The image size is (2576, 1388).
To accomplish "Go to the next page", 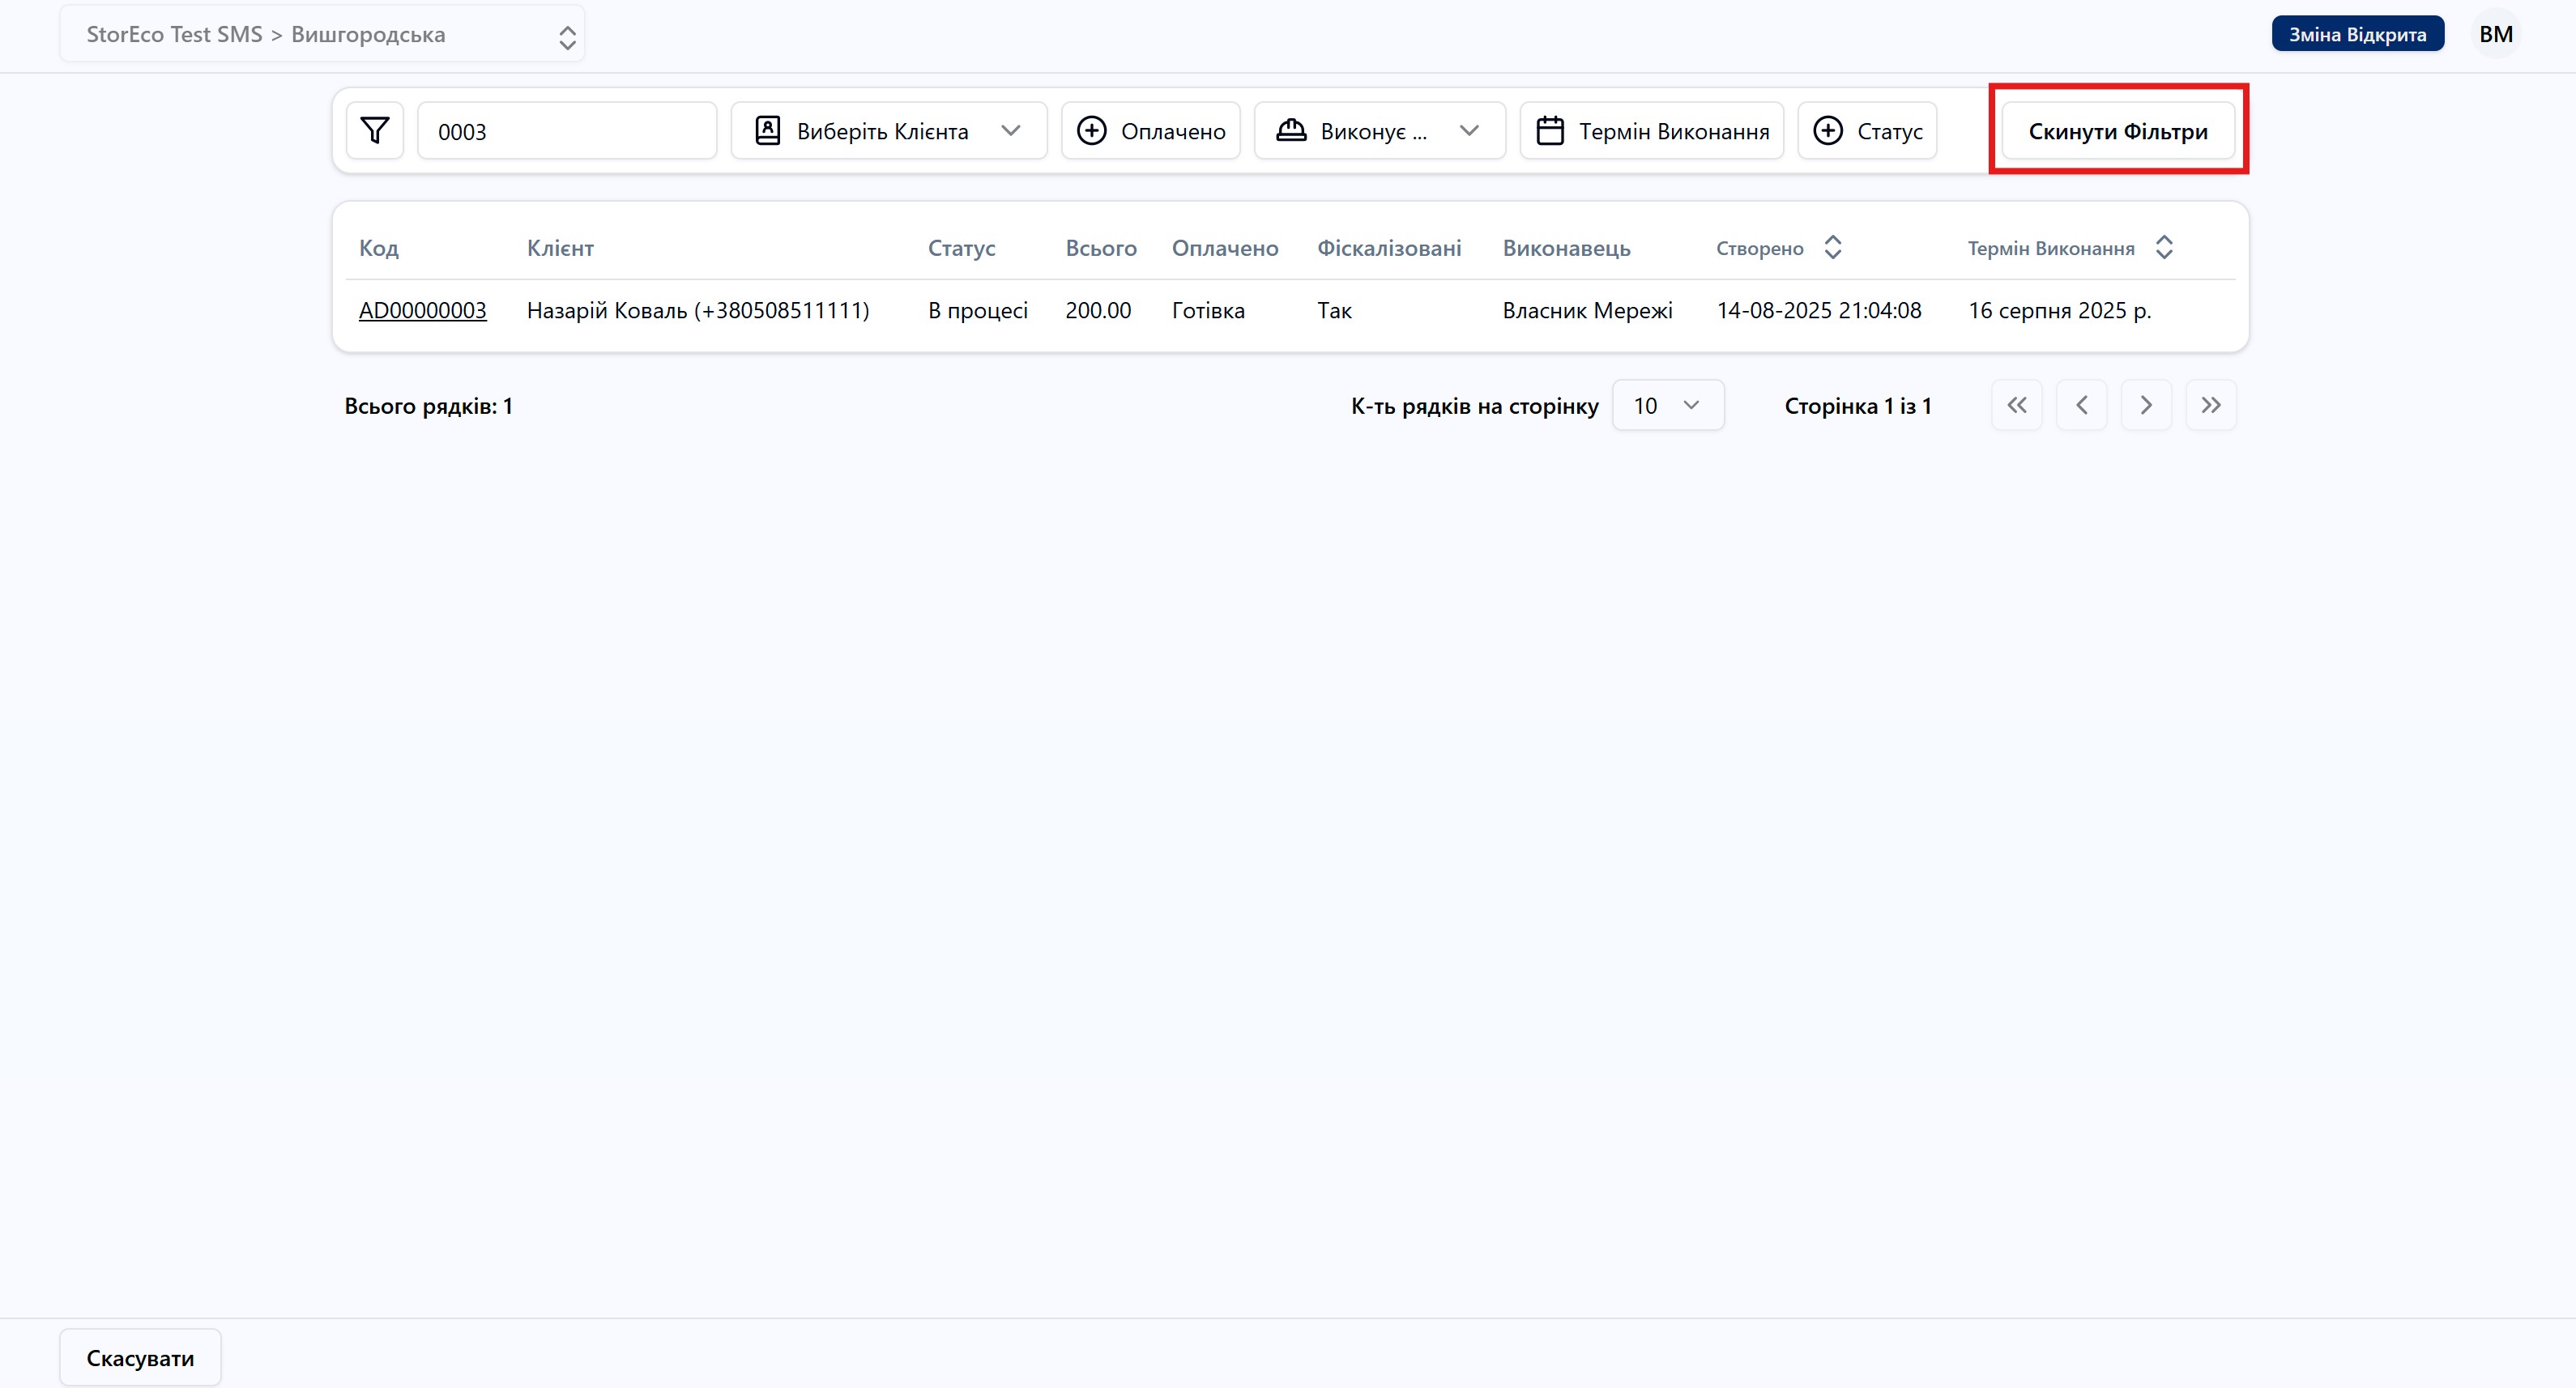I will tap(2146, 405).
